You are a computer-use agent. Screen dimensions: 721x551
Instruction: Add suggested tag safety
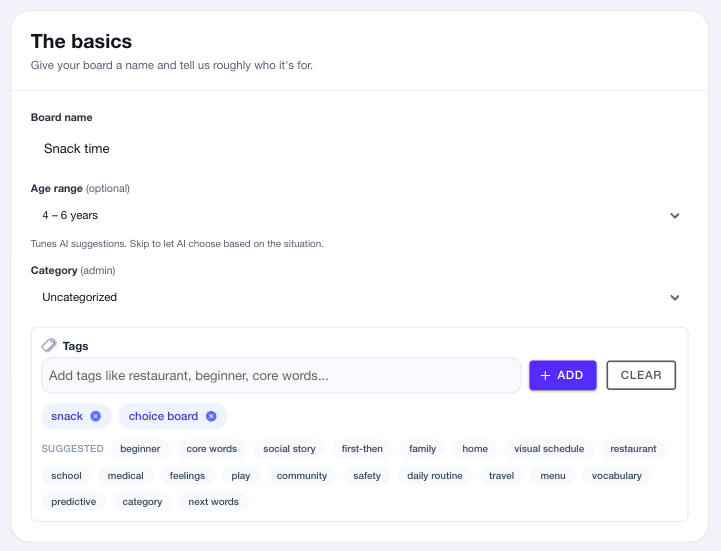pos(367,476)
